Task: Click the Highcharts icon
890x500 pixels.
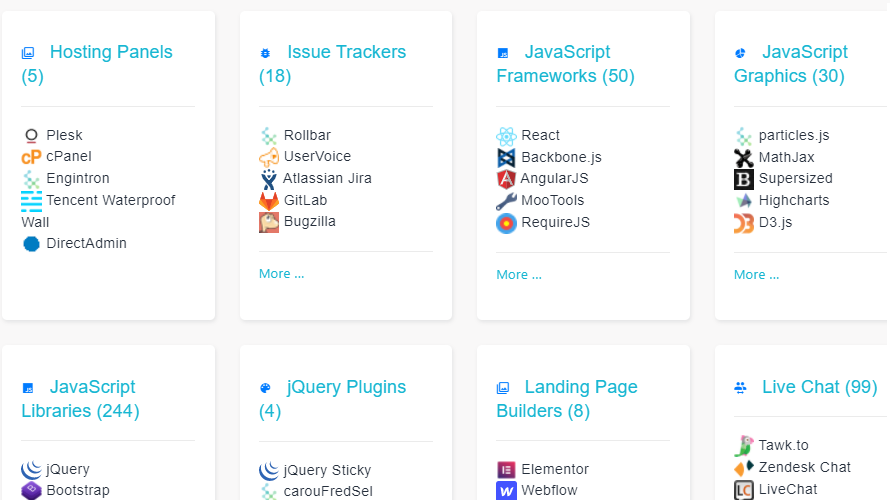Action: (x=744, y=201)
